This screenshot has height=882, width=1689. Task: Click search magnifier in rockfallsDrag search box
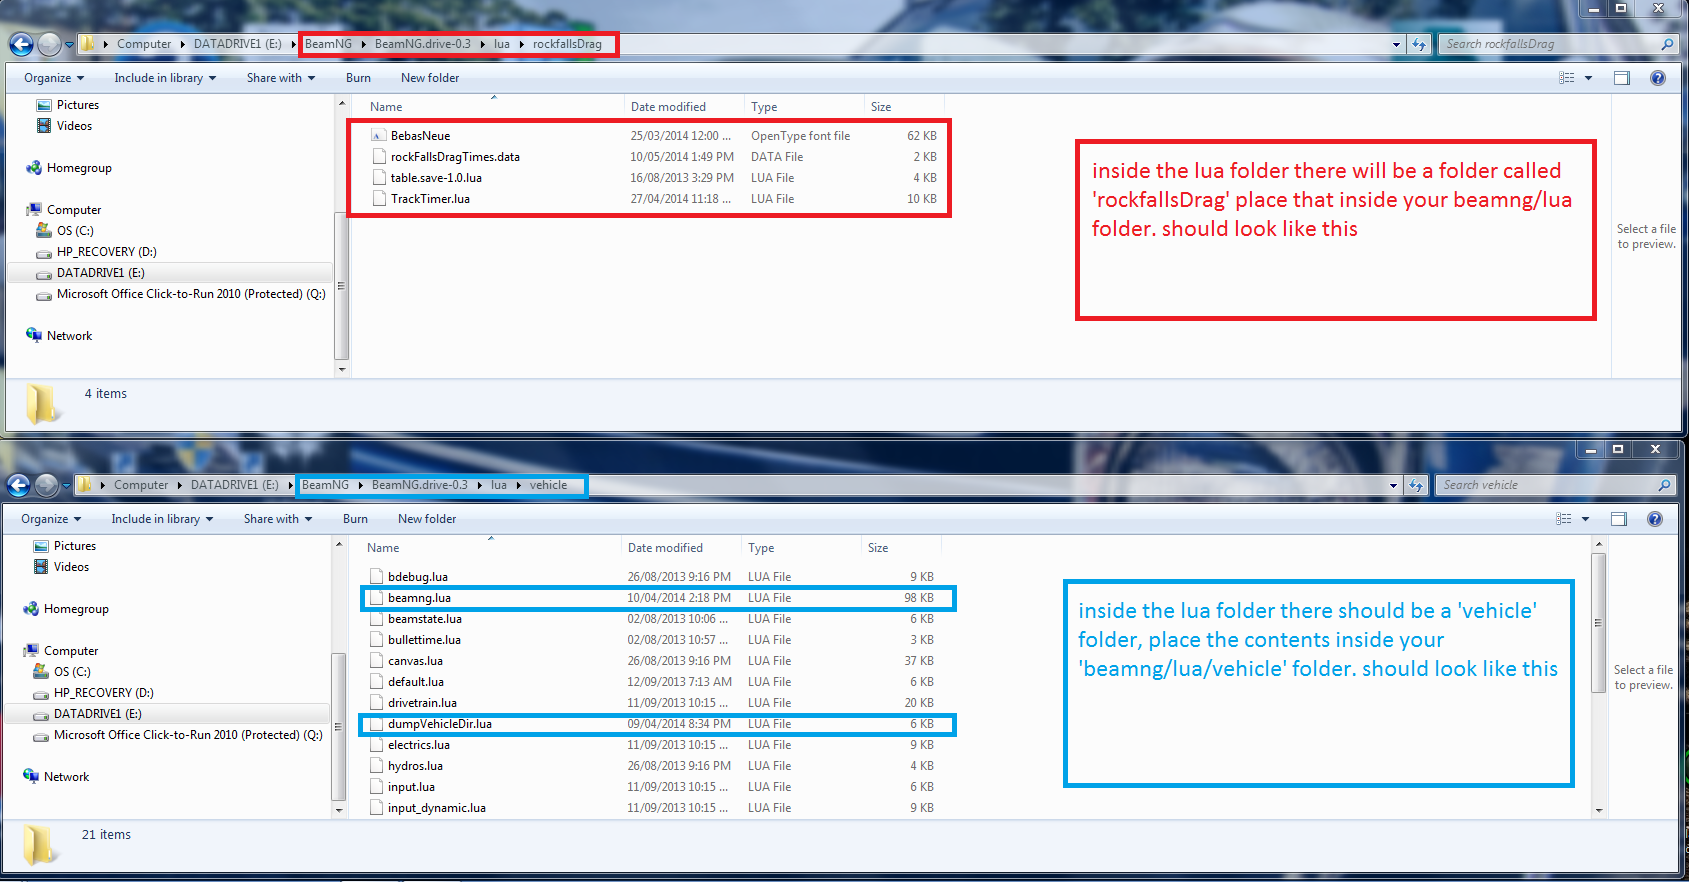pyautogui.click(x=1666, y=44)
